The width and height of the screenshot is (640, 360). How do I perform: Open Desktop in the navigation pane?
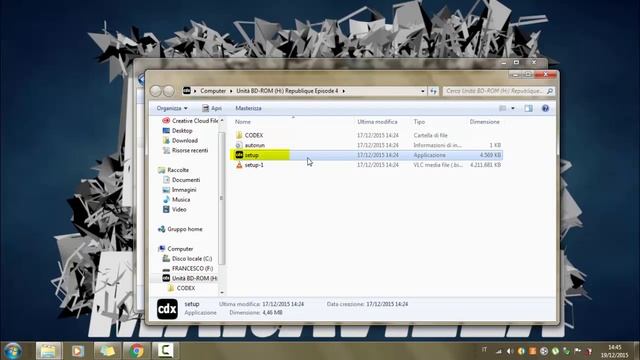(x=178, y=131)
